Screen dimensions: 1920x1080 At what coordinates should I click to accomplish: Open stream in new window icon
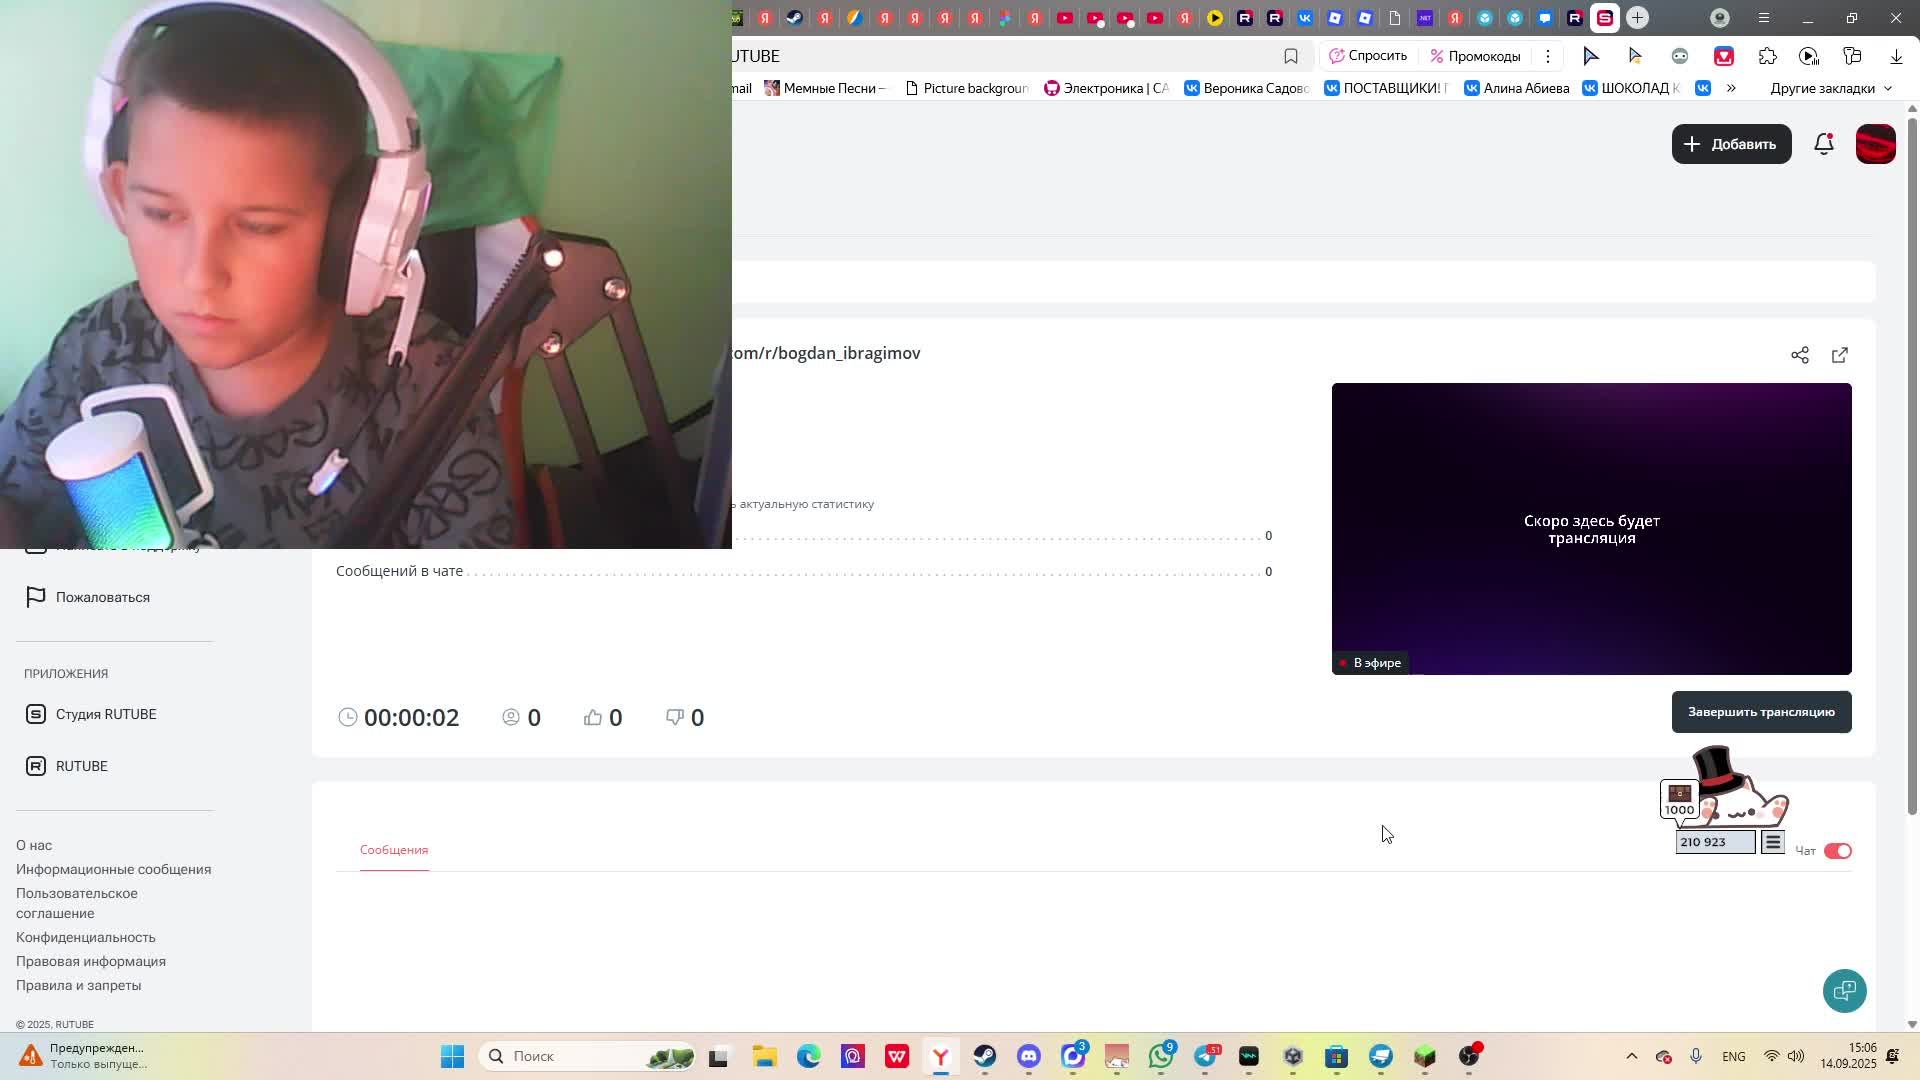(1839, 355)
